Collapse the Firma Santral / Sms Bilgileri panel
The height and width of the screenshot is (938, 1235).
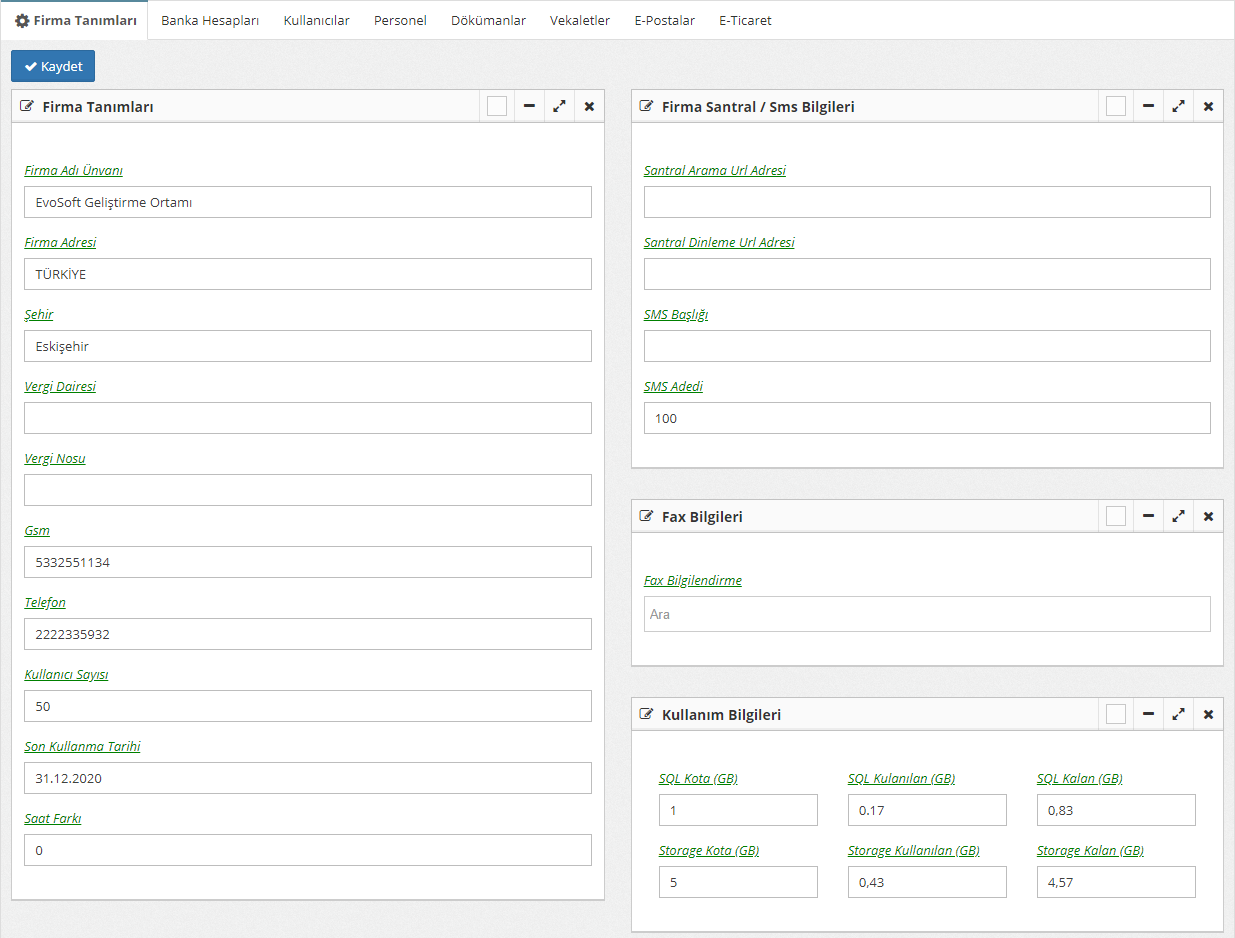point(1148,106)
